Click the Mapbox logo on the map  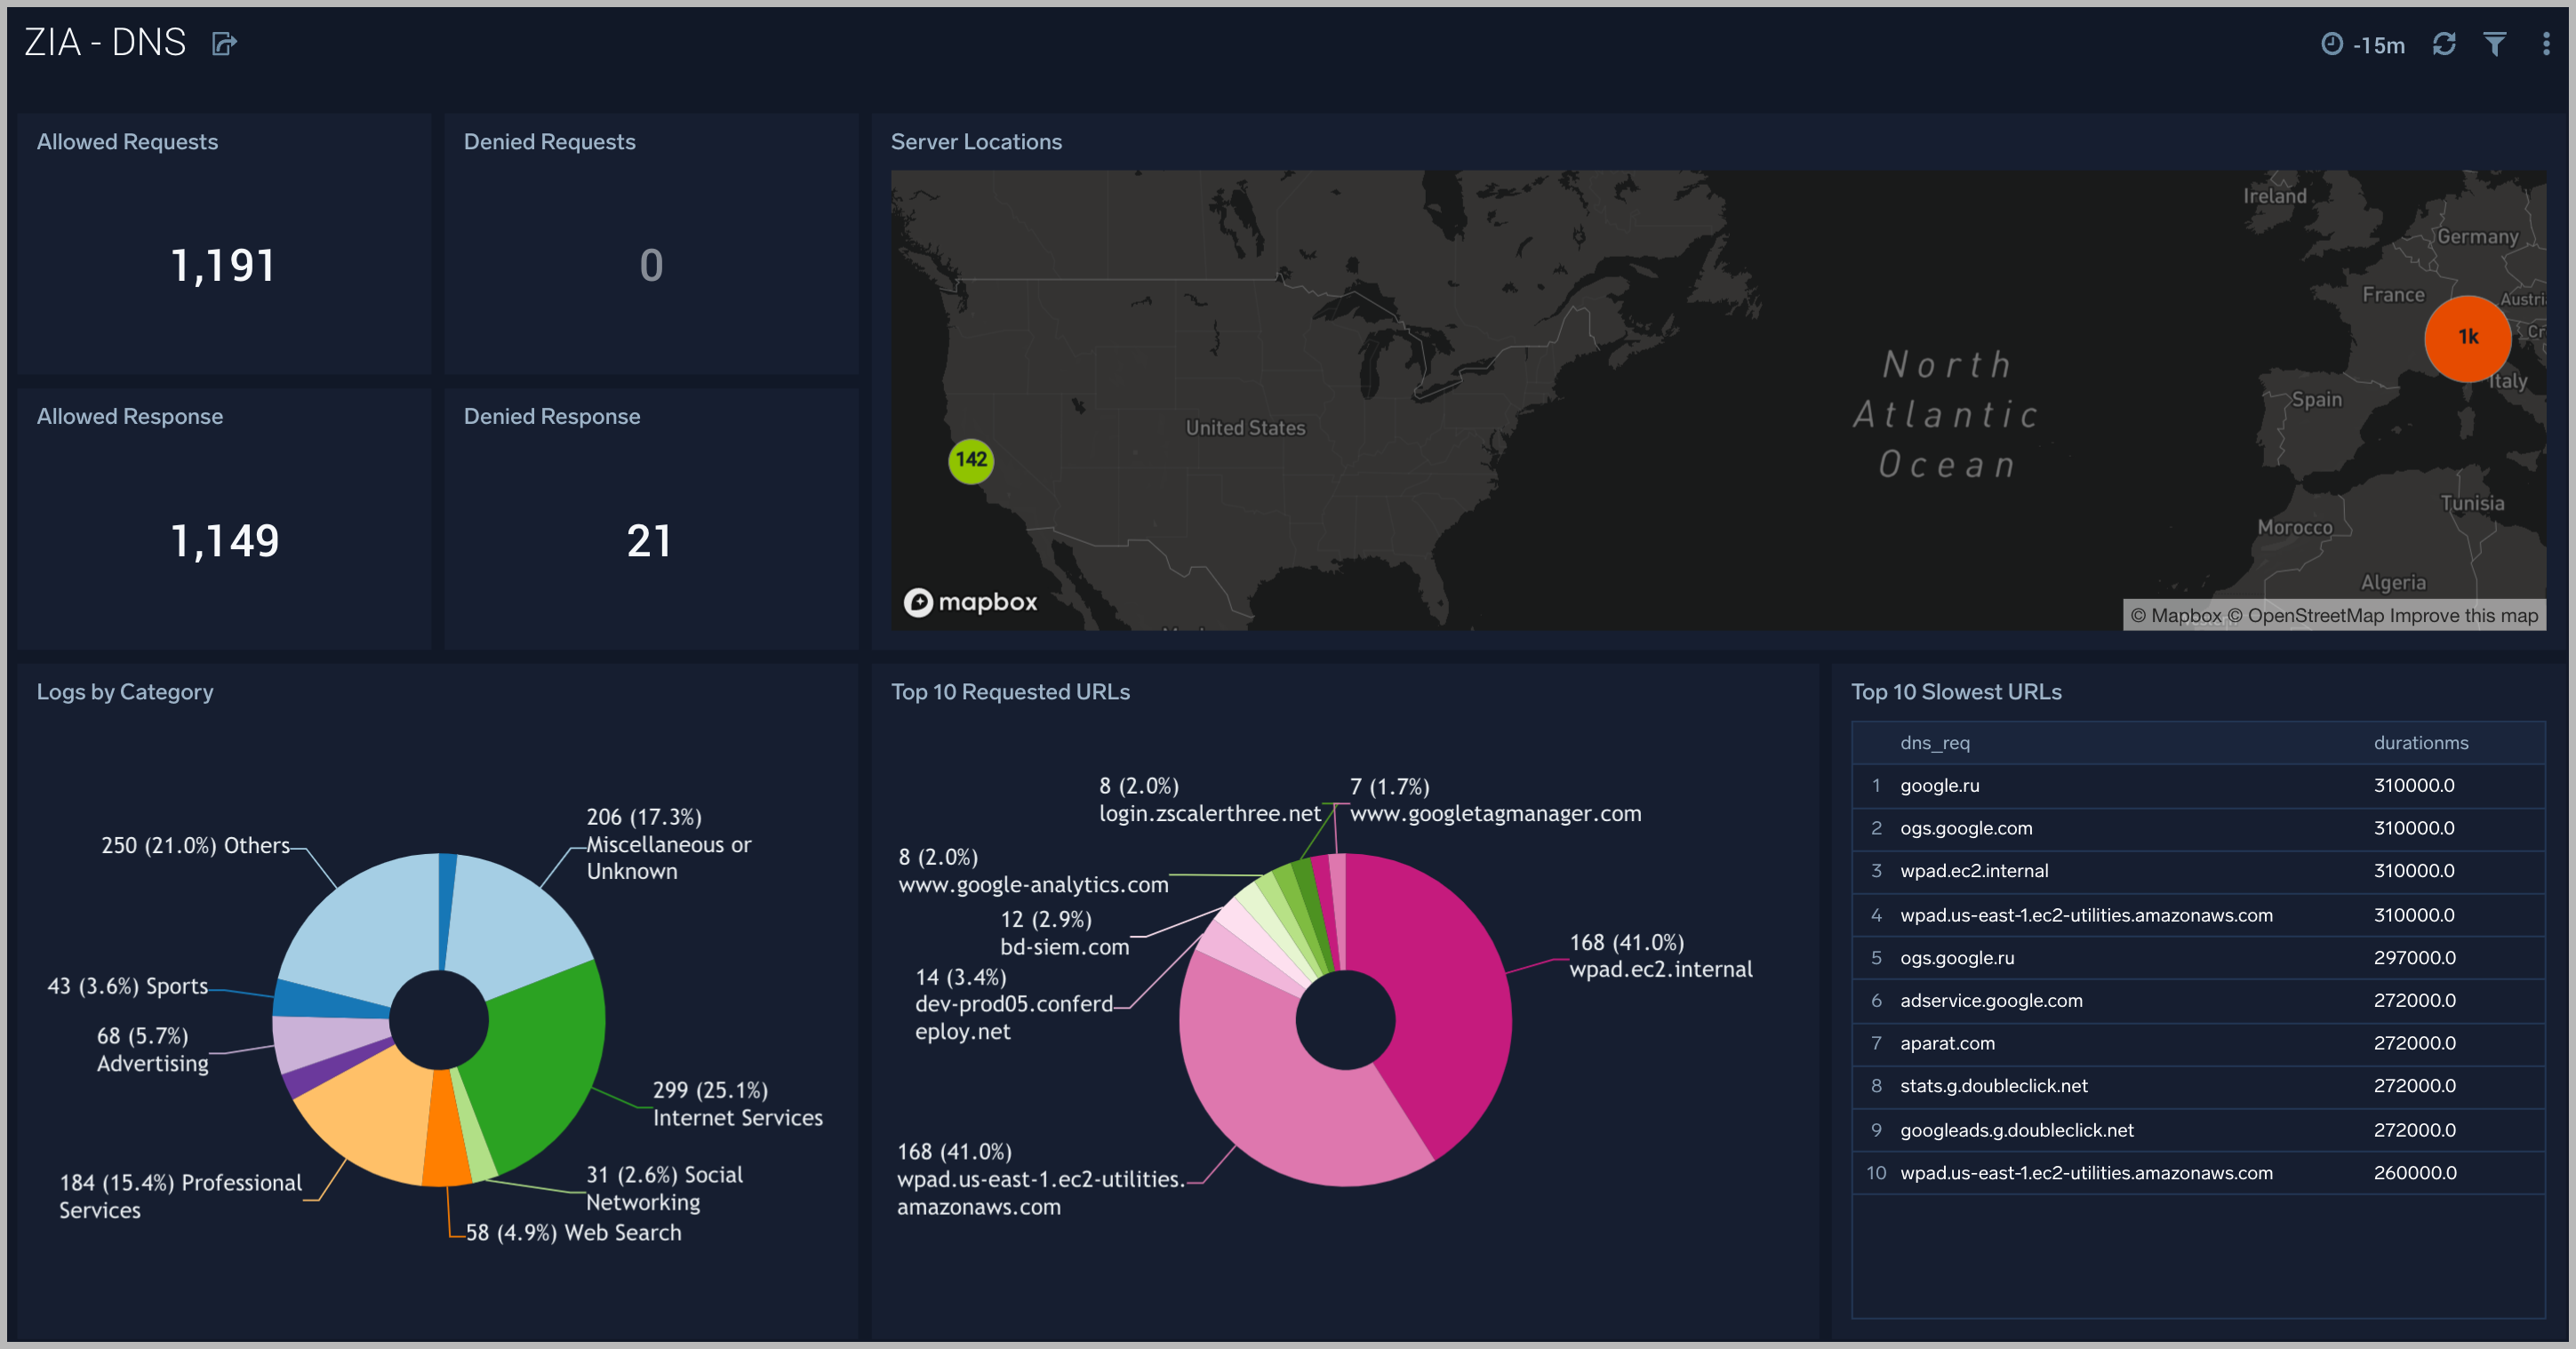(x=971, y=602)
